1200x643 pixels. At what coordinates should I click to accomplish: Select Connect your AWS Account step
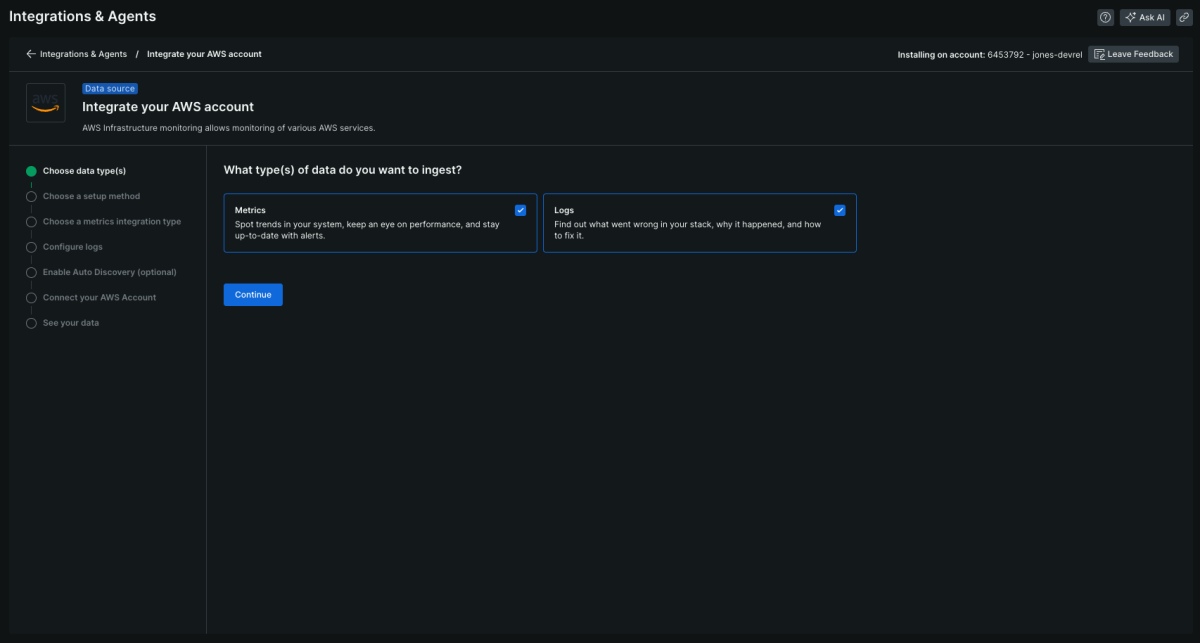99,297
